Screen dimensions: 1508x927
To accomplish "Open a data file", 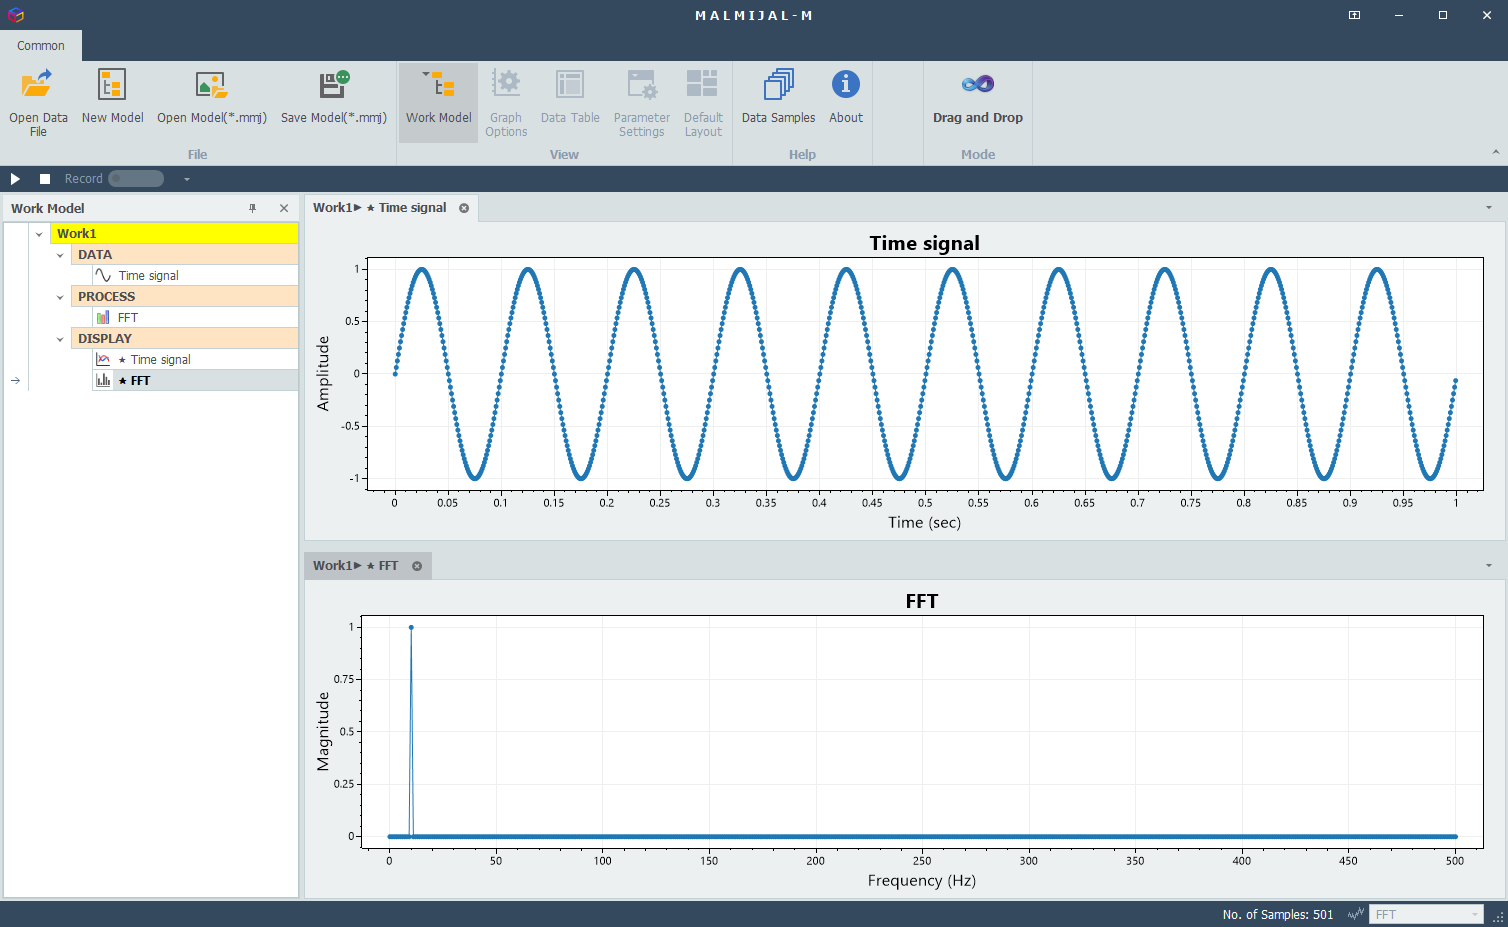I will [x=38, y=102].
